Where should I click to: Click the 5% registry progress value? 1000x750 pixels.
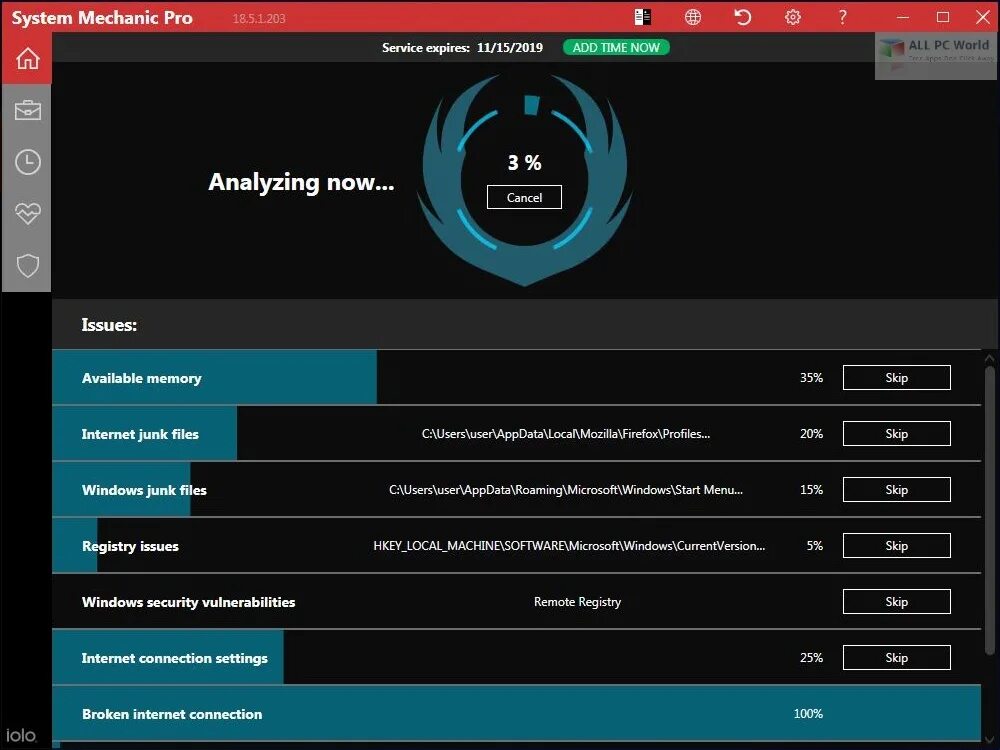point(814,546)
